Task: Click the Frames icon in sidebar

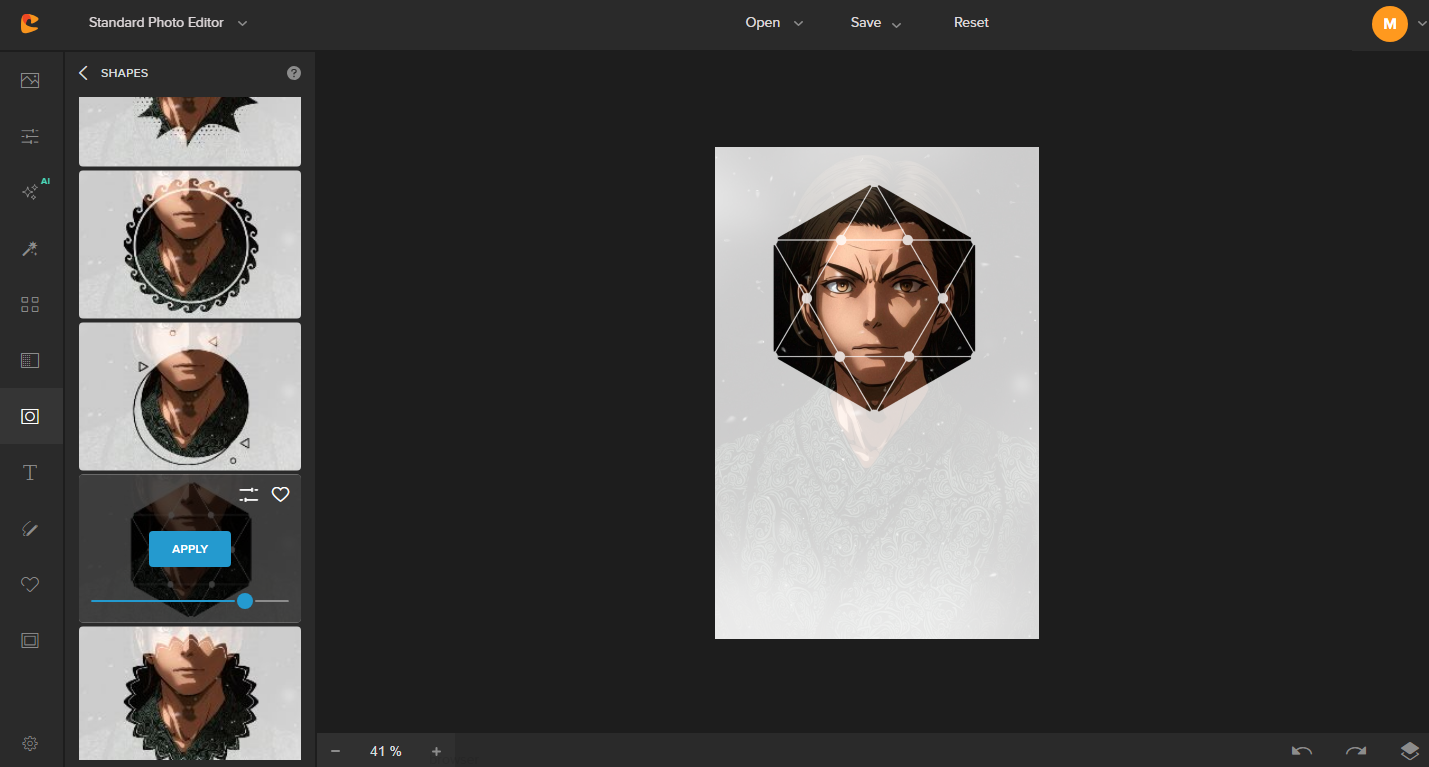Action: pyautogui.click(x=30, y=640)
